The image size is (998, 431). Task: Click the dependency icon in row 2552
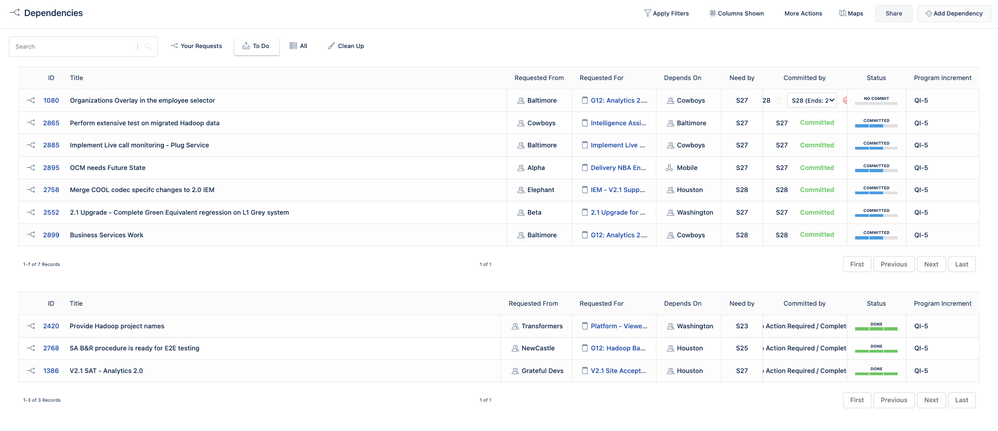(x=30, y=213)
